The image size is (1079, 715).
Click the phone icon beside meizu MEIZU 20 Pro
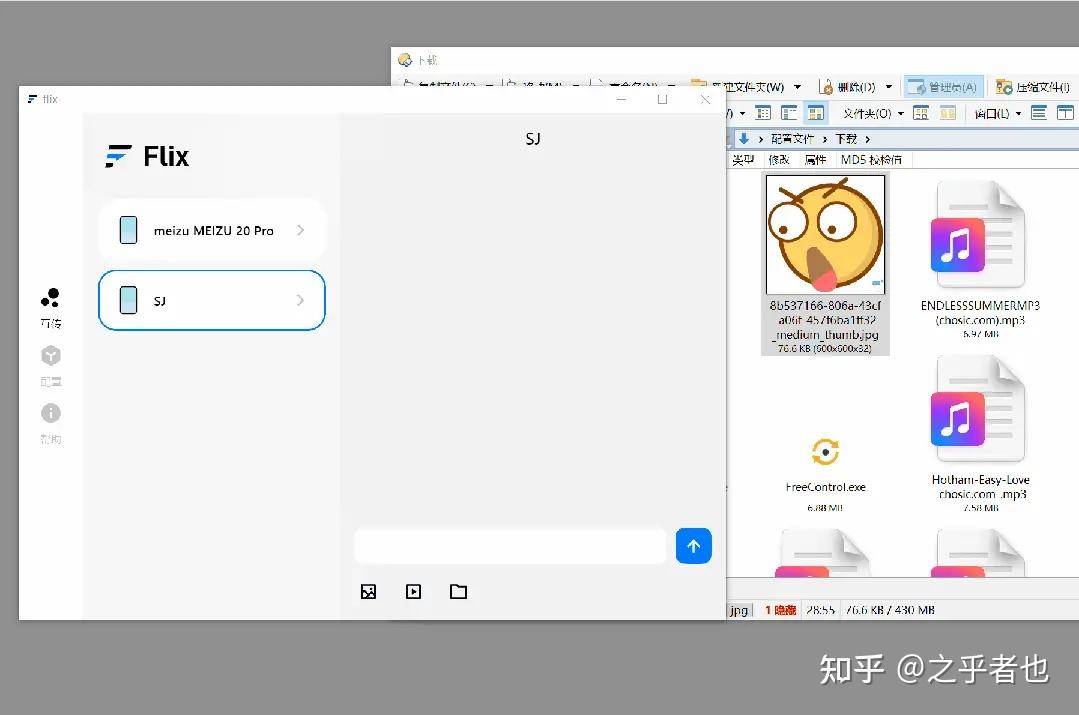tap(128, 230)
